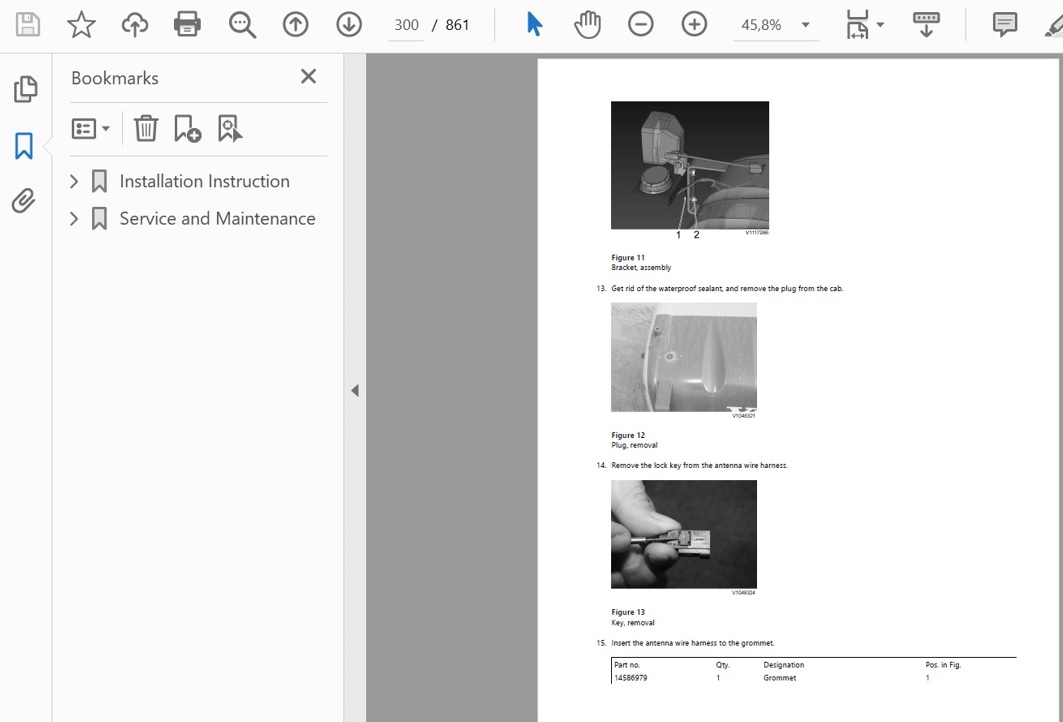Zoom in with the plus button

[x=694, y=25]
